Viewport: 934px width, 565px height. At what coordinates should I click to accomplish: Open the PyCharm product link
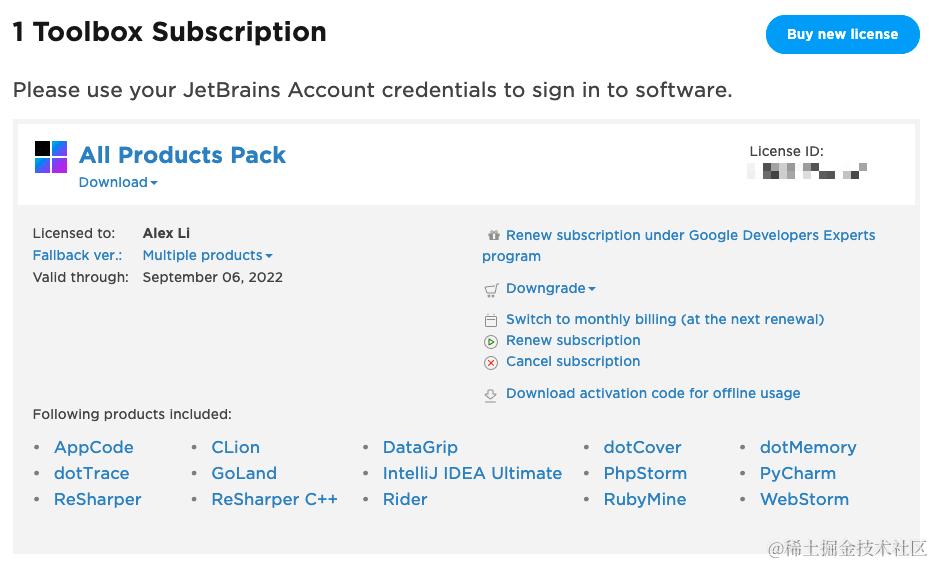click(x=798, y=473)
